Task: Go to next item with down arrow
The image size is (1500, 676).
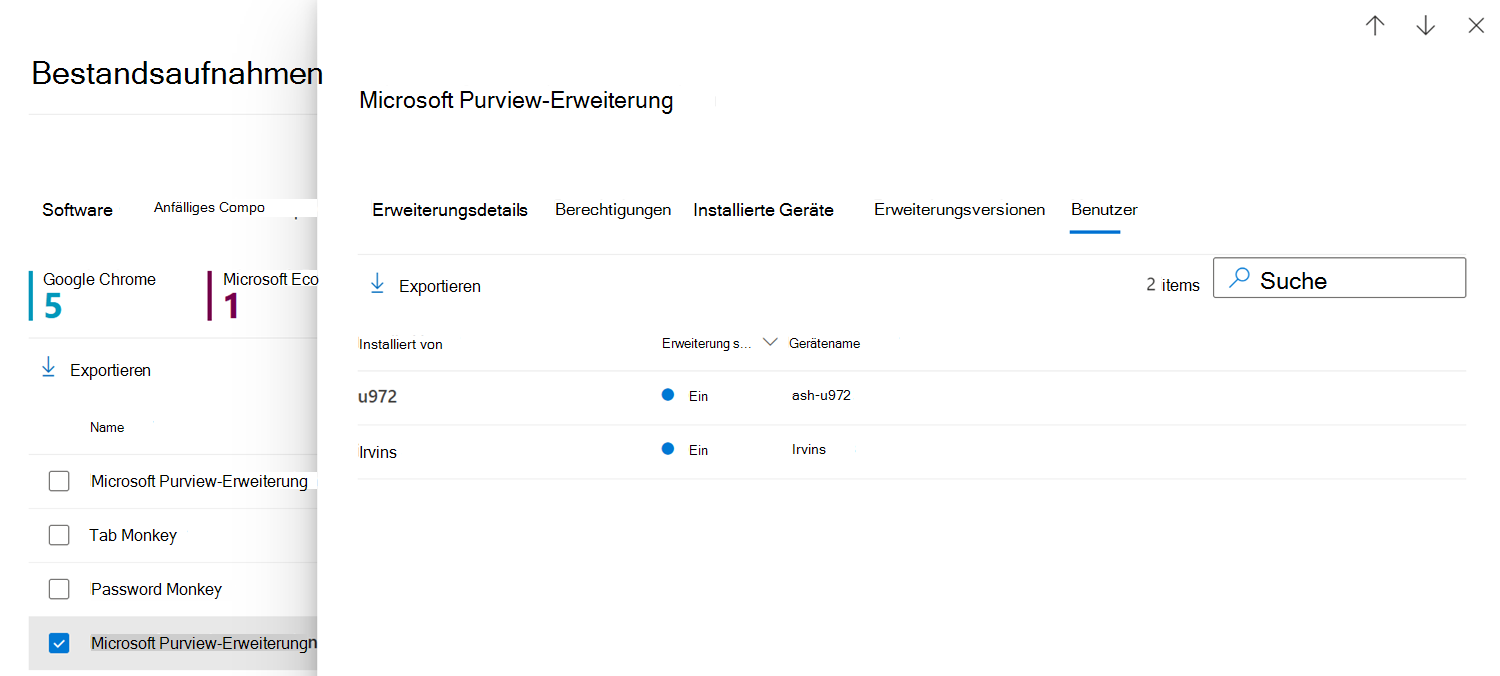Action: click(x=1426, y=26)
